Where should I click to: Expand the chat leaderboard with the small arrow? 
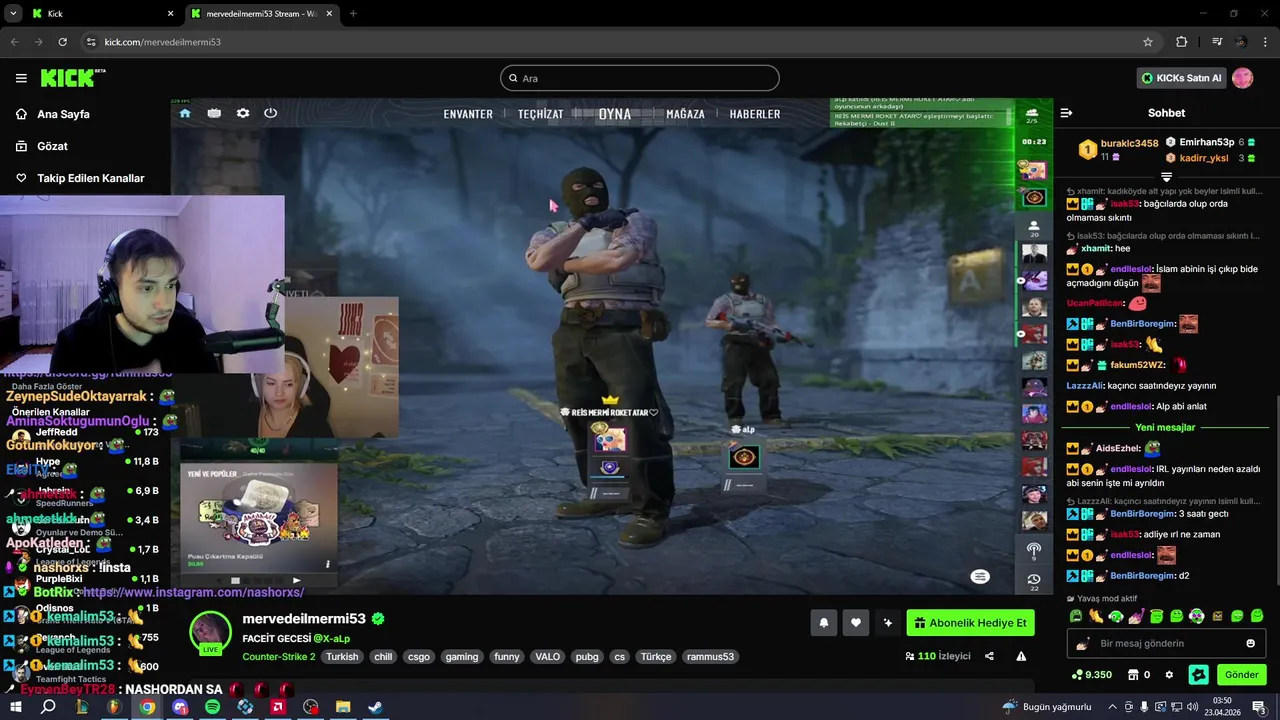[1166, 177]
